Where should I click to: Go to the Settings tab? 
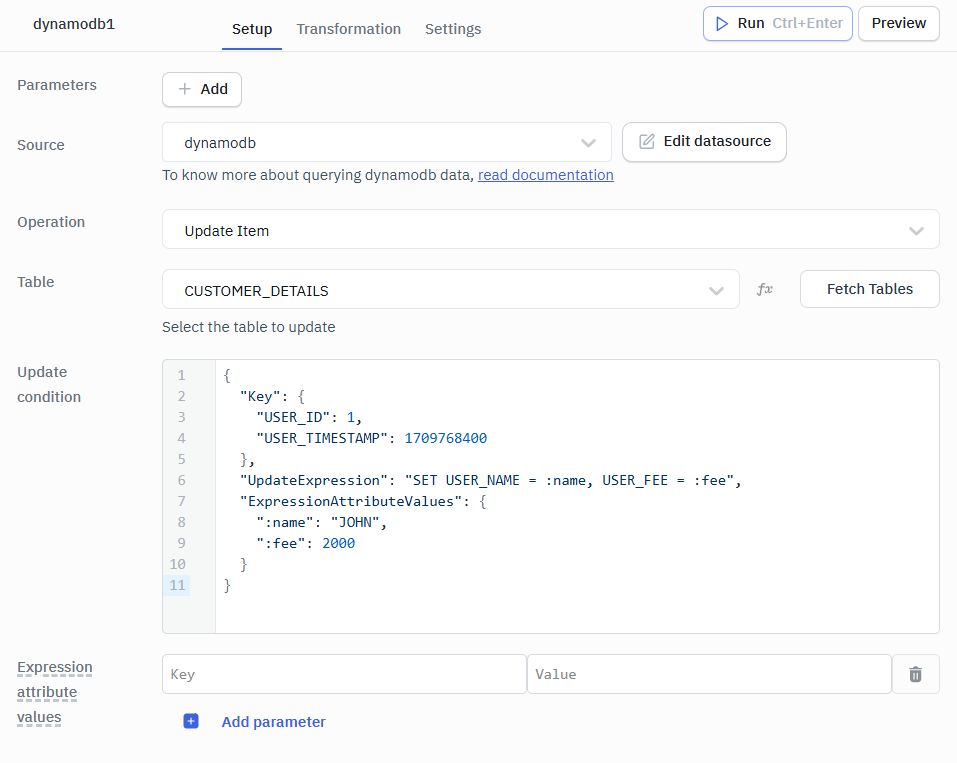click(x=453, y=29)
